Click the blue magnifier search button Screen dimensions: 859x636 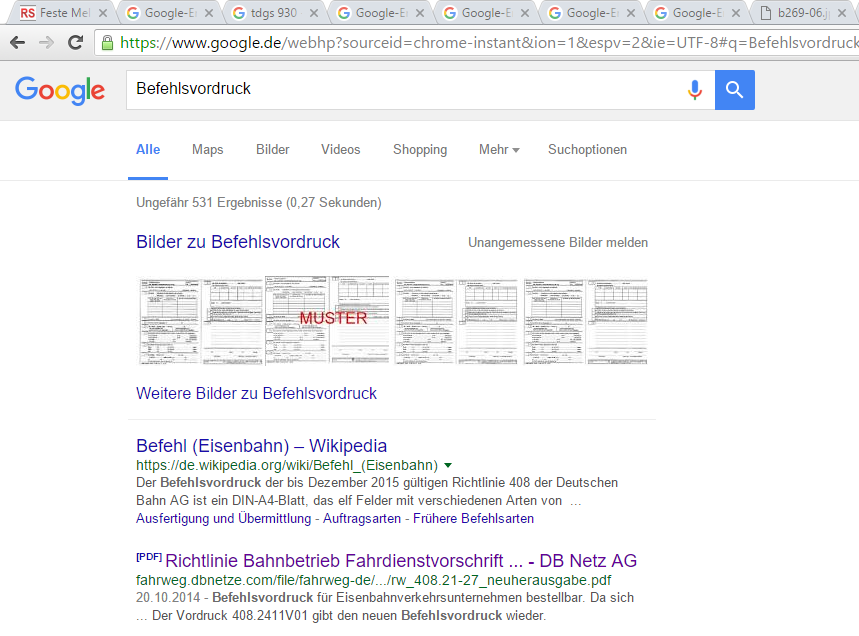(735, 90)
